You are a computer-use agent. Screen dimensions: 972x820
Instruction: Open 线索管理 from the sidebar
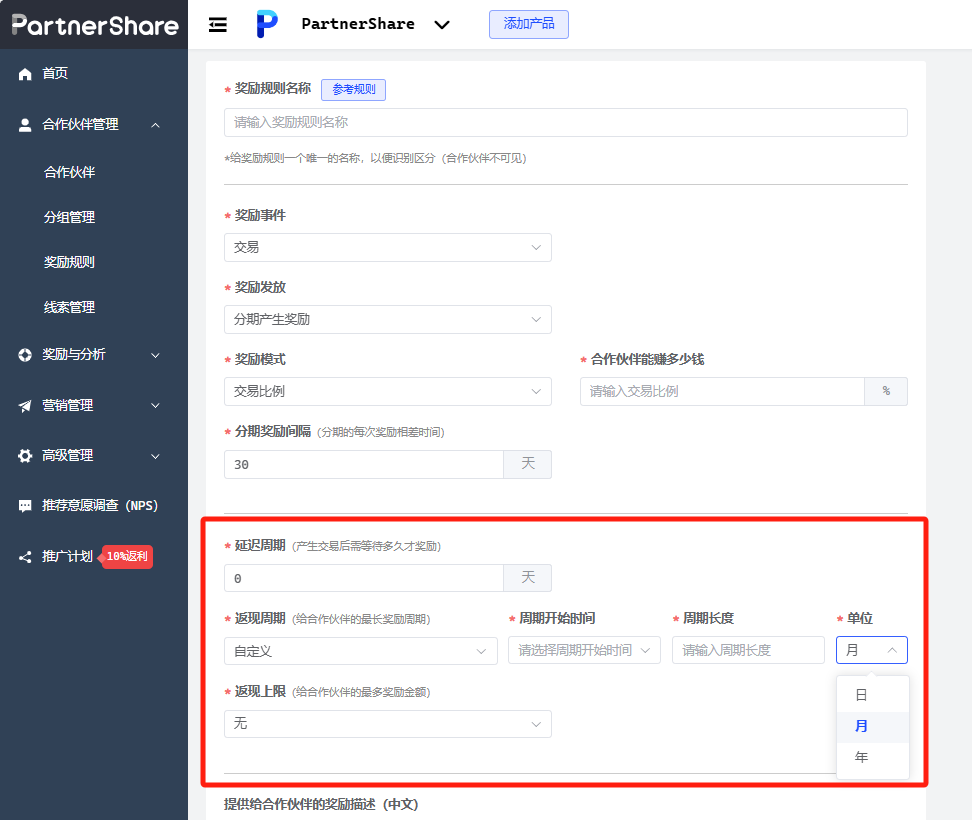[68, 307]
